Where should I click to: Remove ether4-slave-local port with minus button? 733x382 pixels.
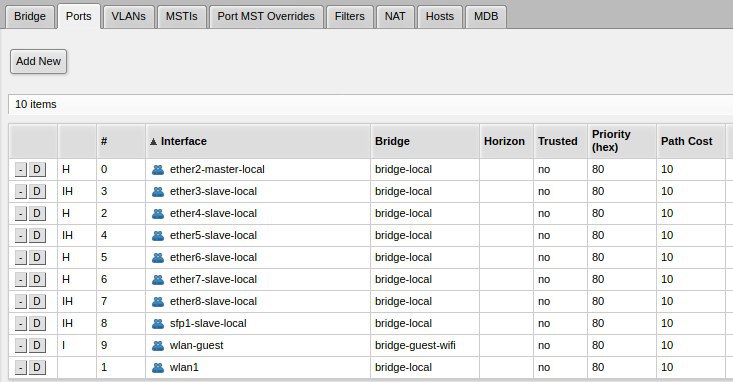21,214
